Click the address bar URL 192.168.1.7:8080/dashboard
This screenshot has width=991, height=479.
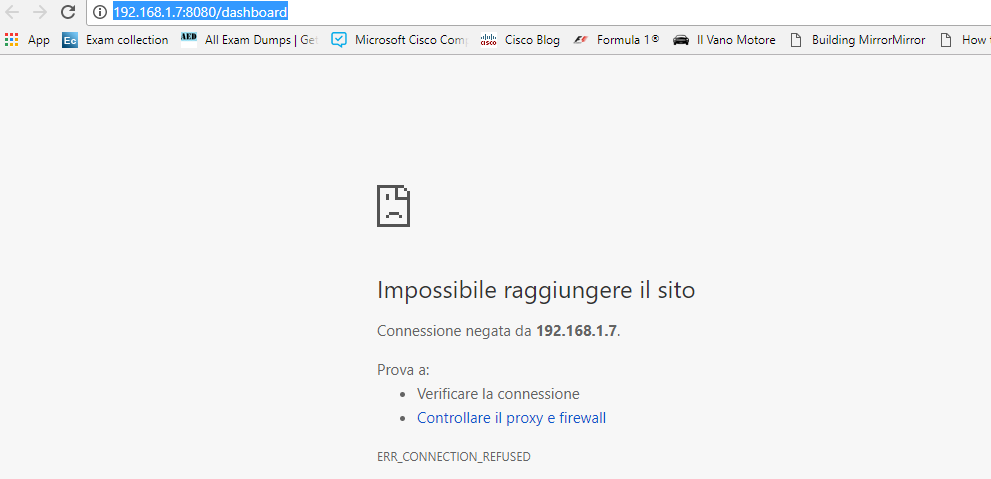tap(200, 12)
